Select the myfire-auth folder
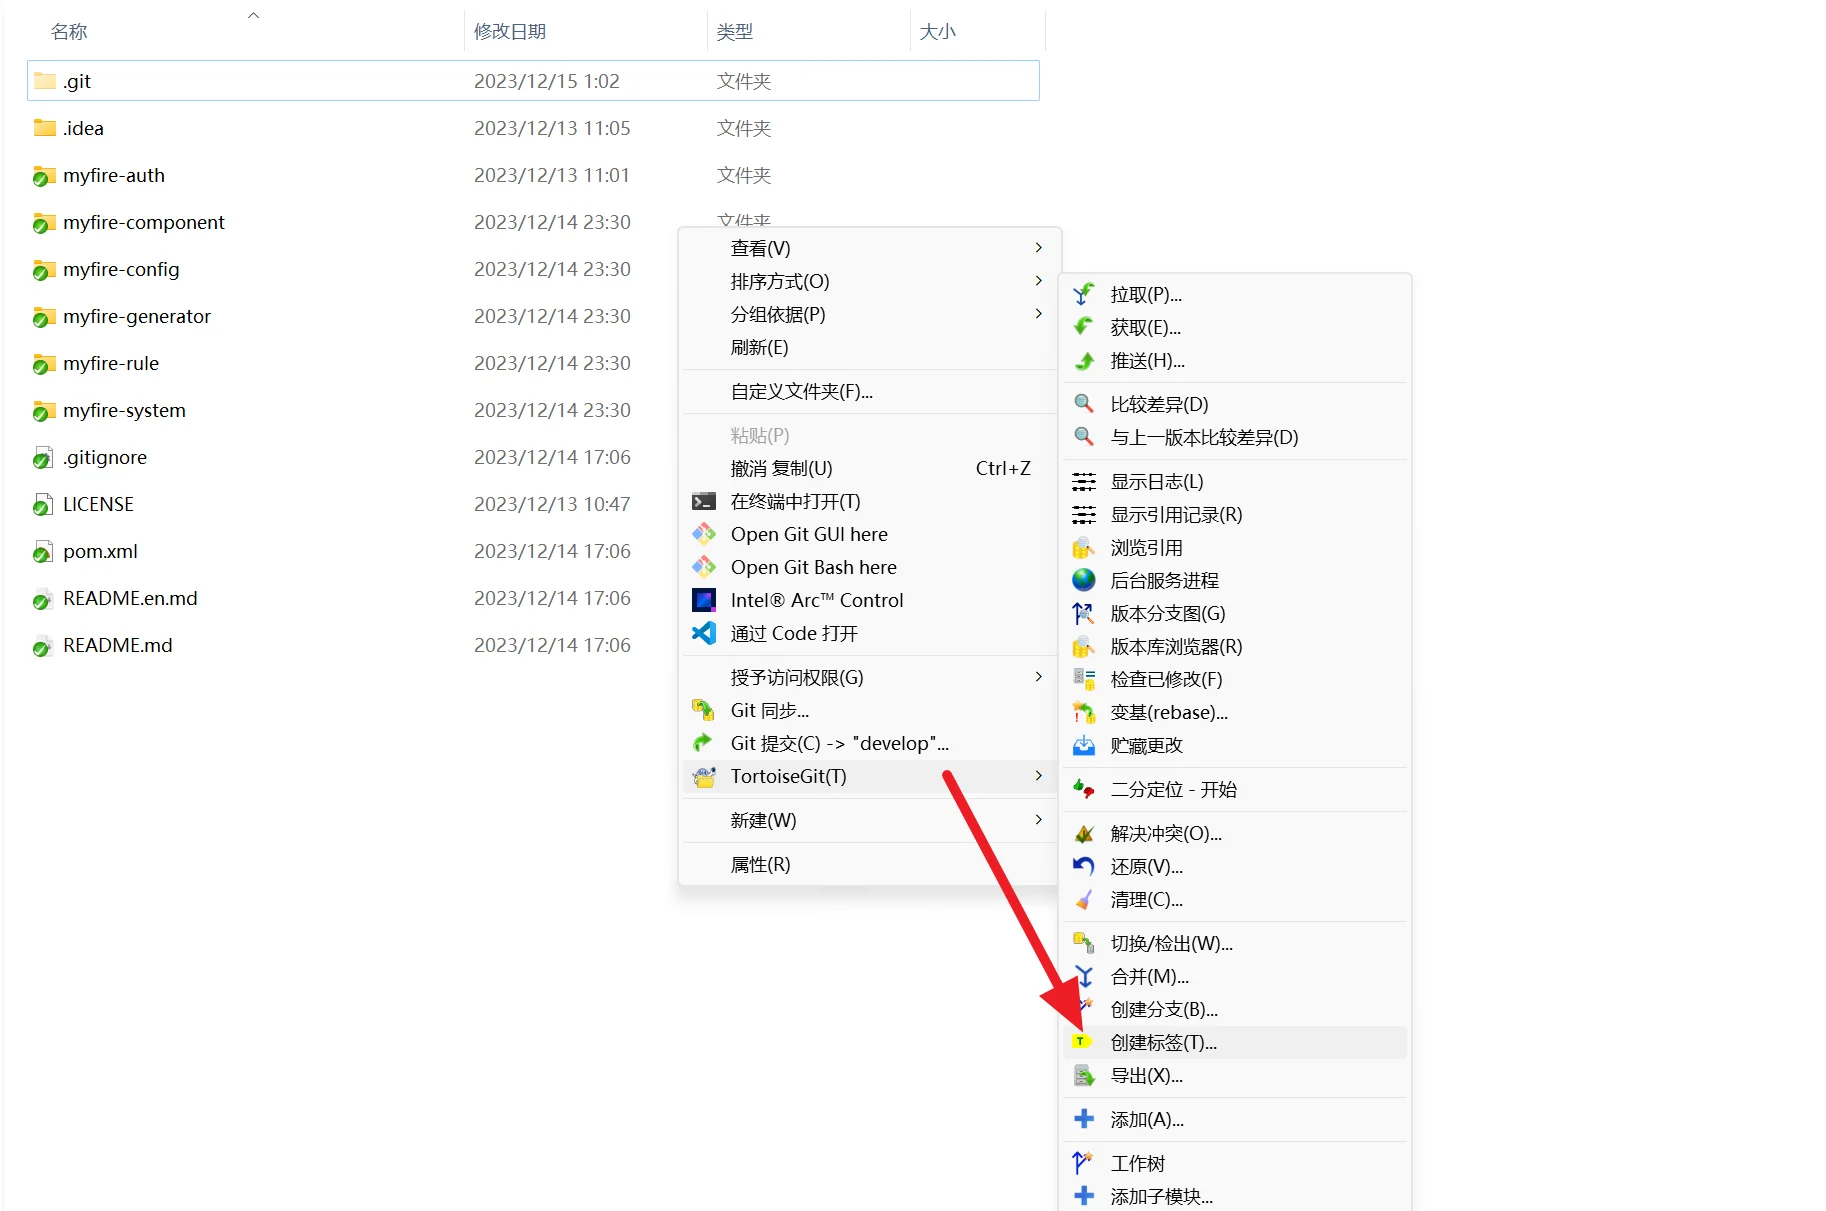This screenshot has width=1826, height=1211. [x=113, y=175]
